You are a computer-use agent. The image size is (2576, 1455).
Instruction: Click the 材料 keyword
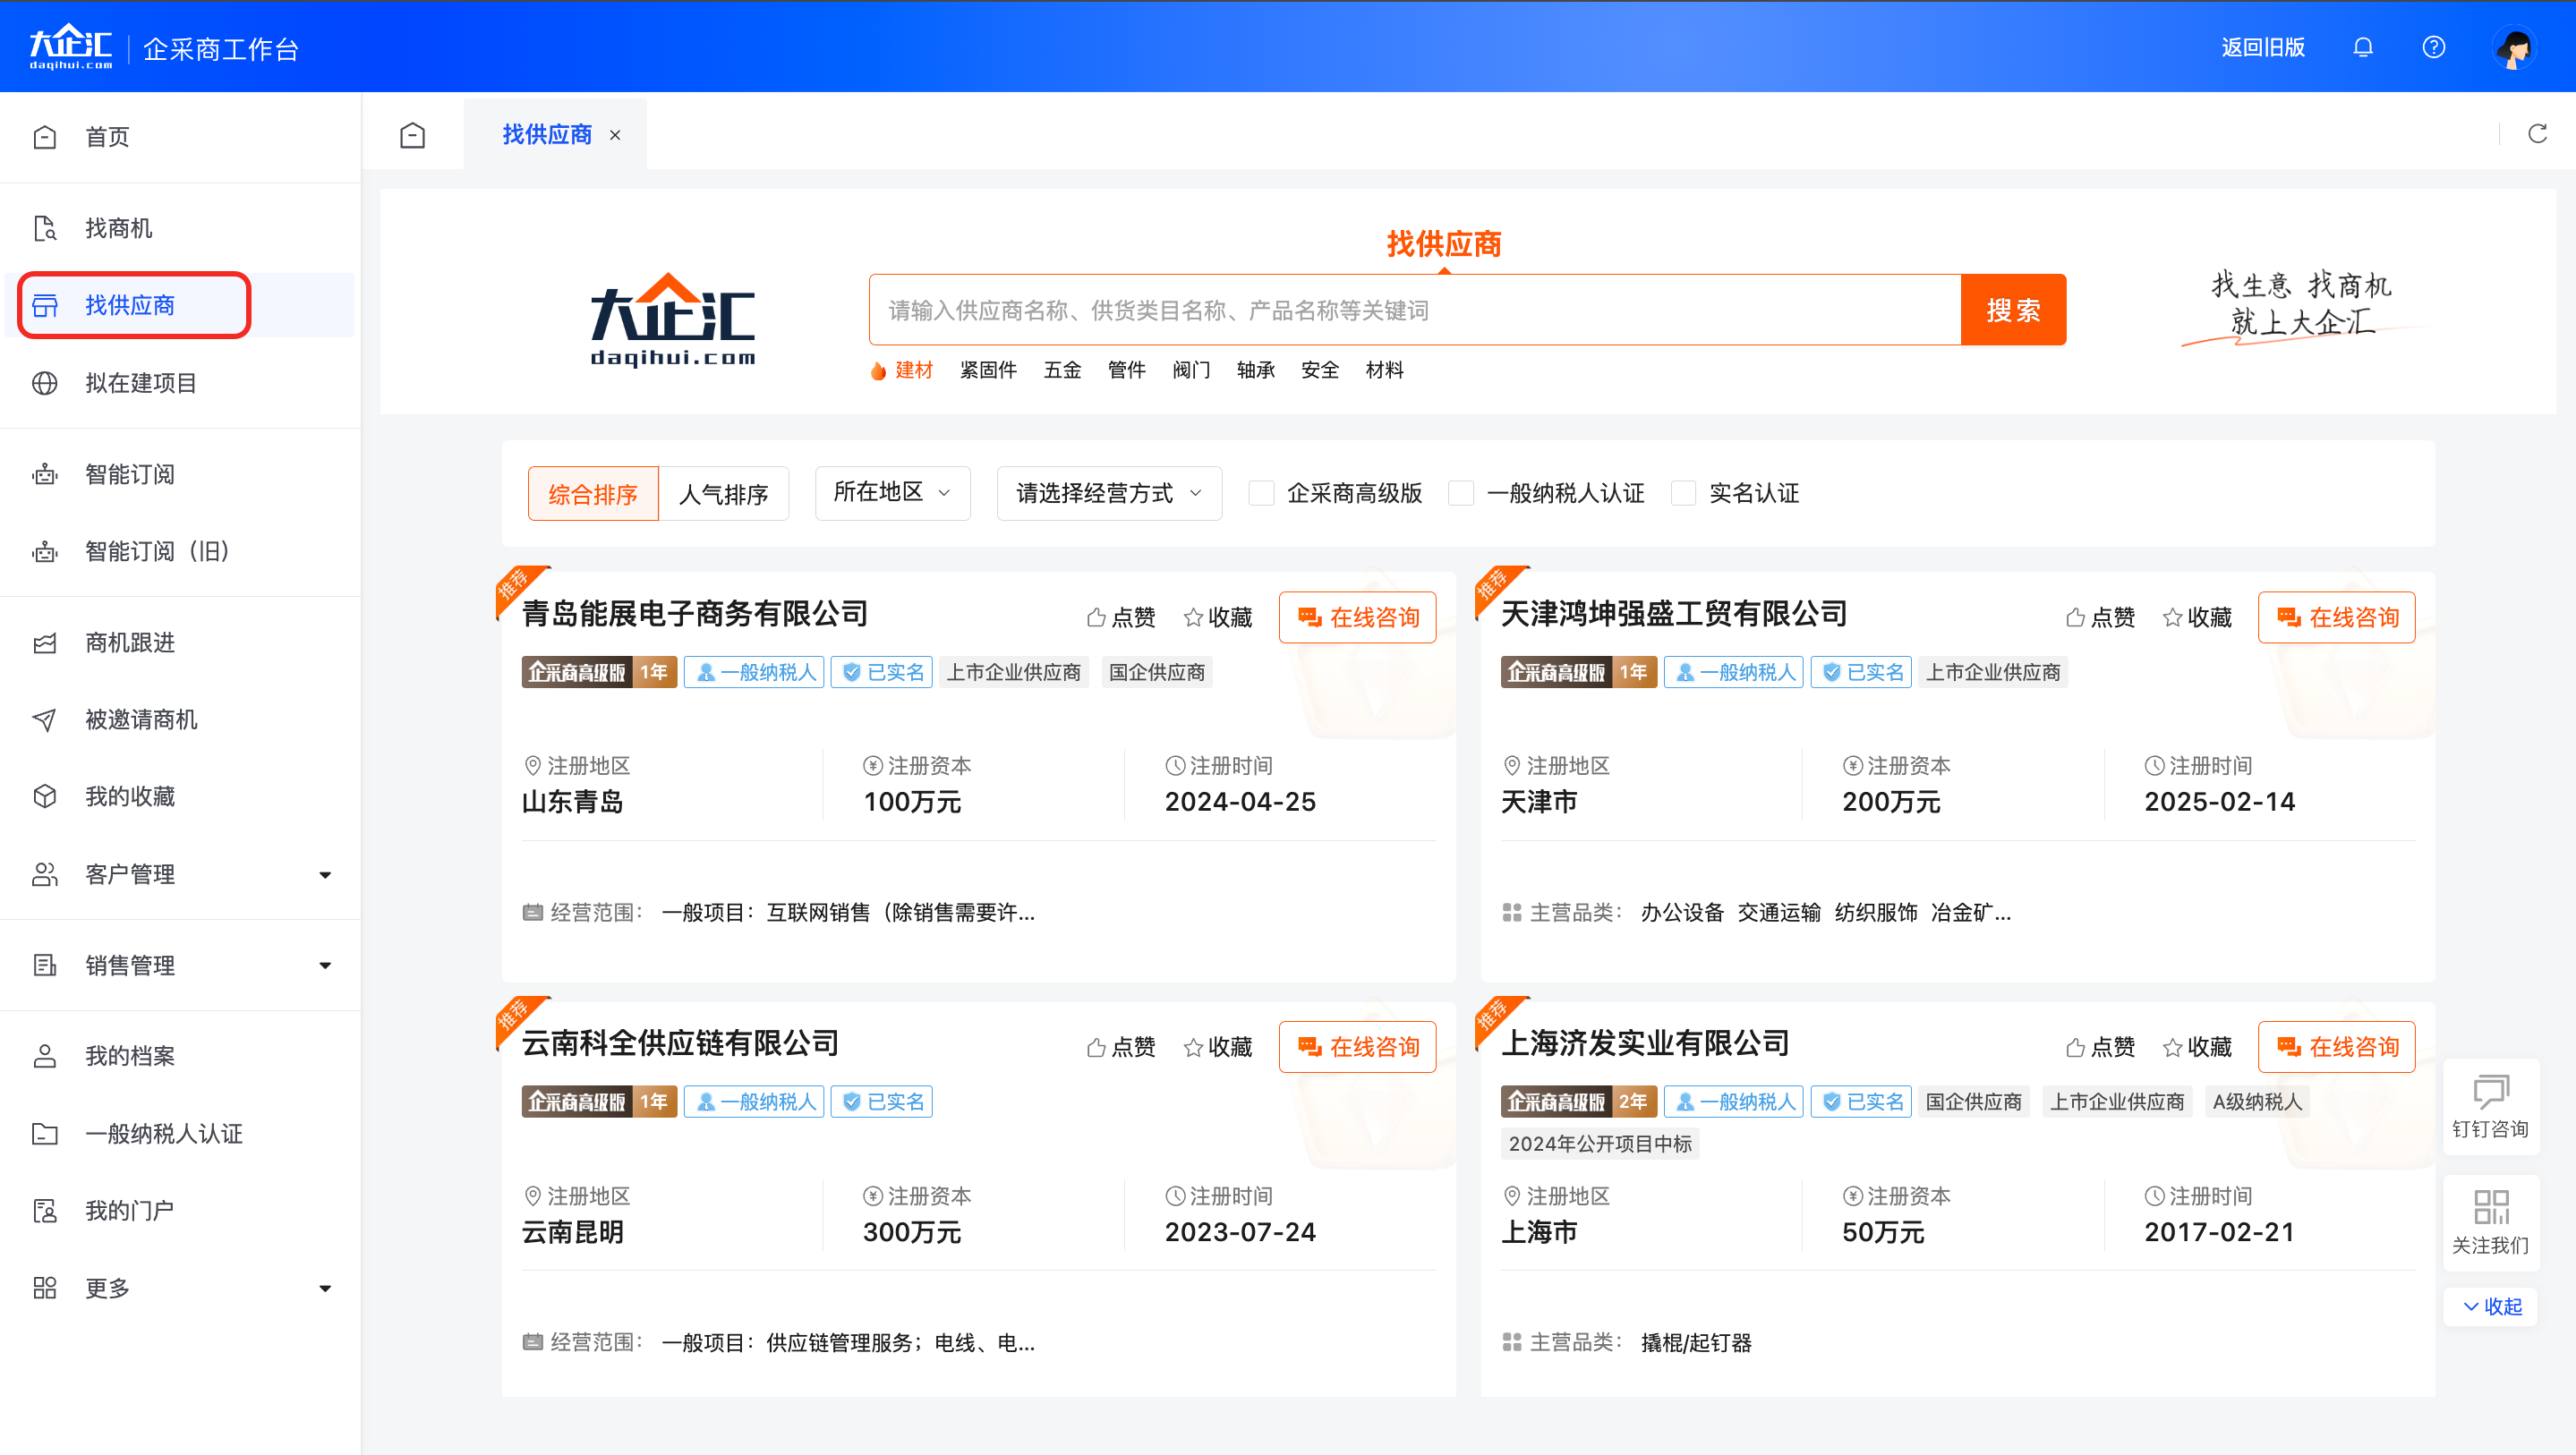click(x=1384, y=370)
